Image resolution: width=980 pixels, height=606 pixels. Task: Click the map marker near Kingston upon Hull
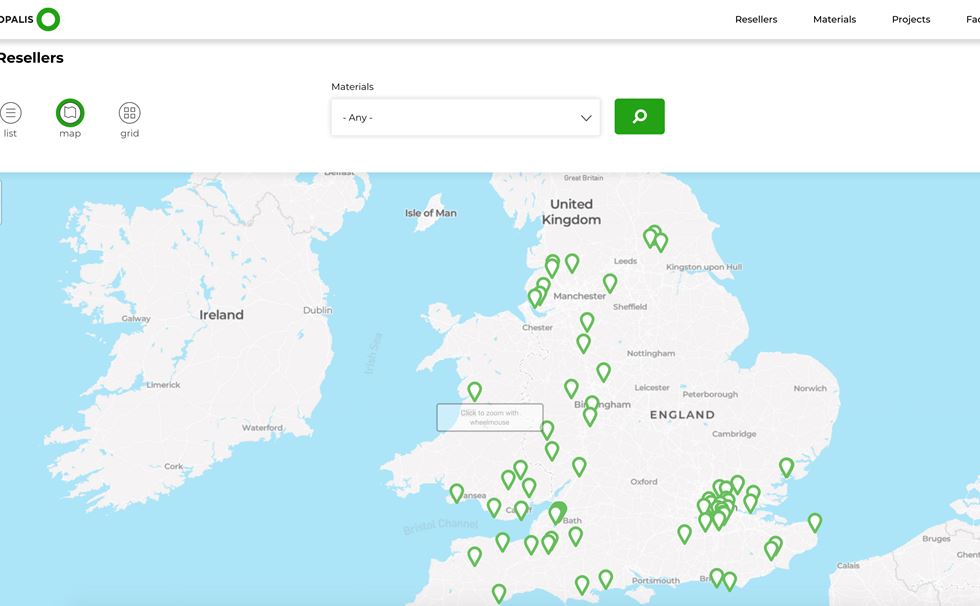pos(660,242)
